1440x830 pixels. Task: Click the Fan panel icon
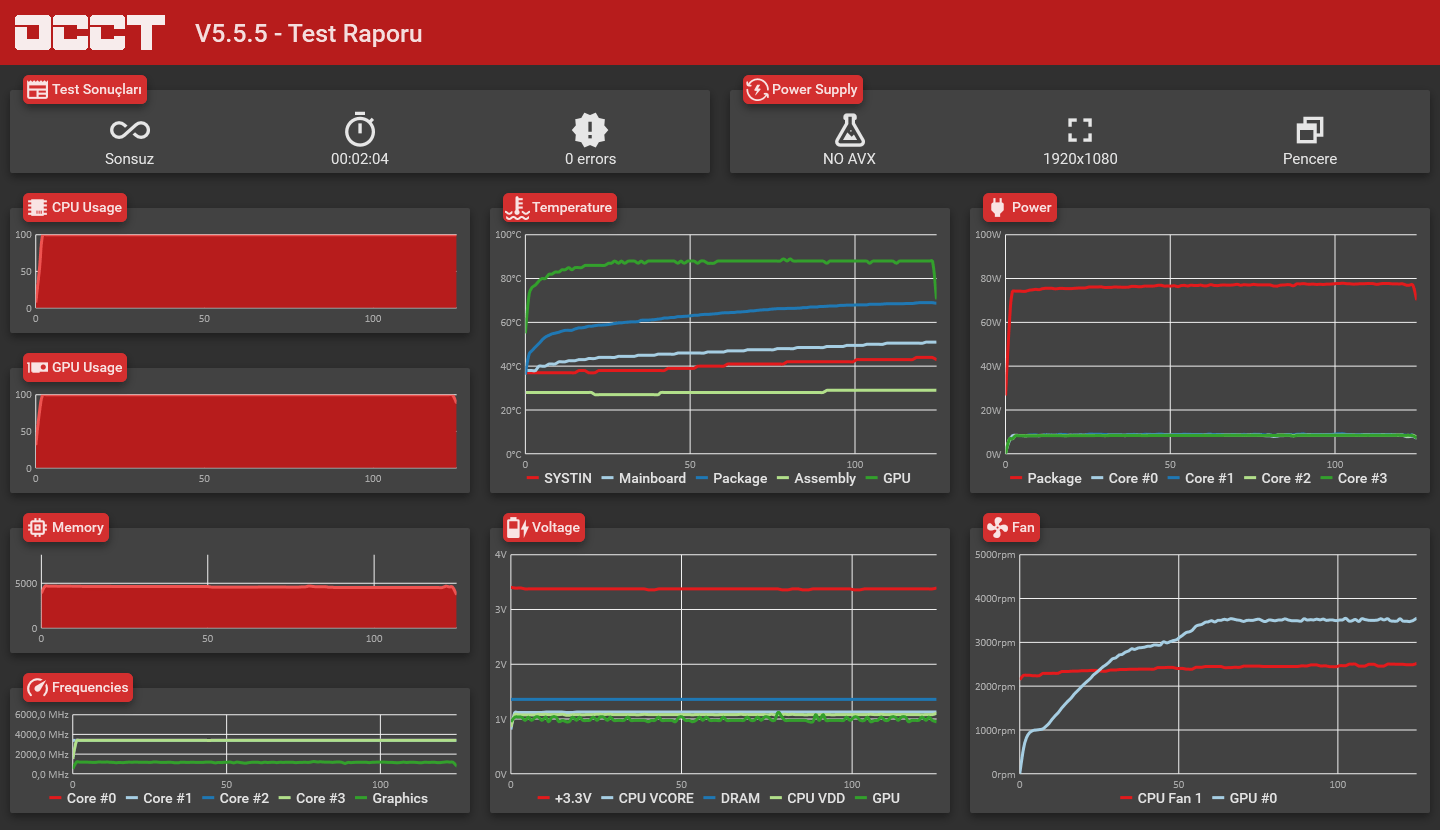996,527
